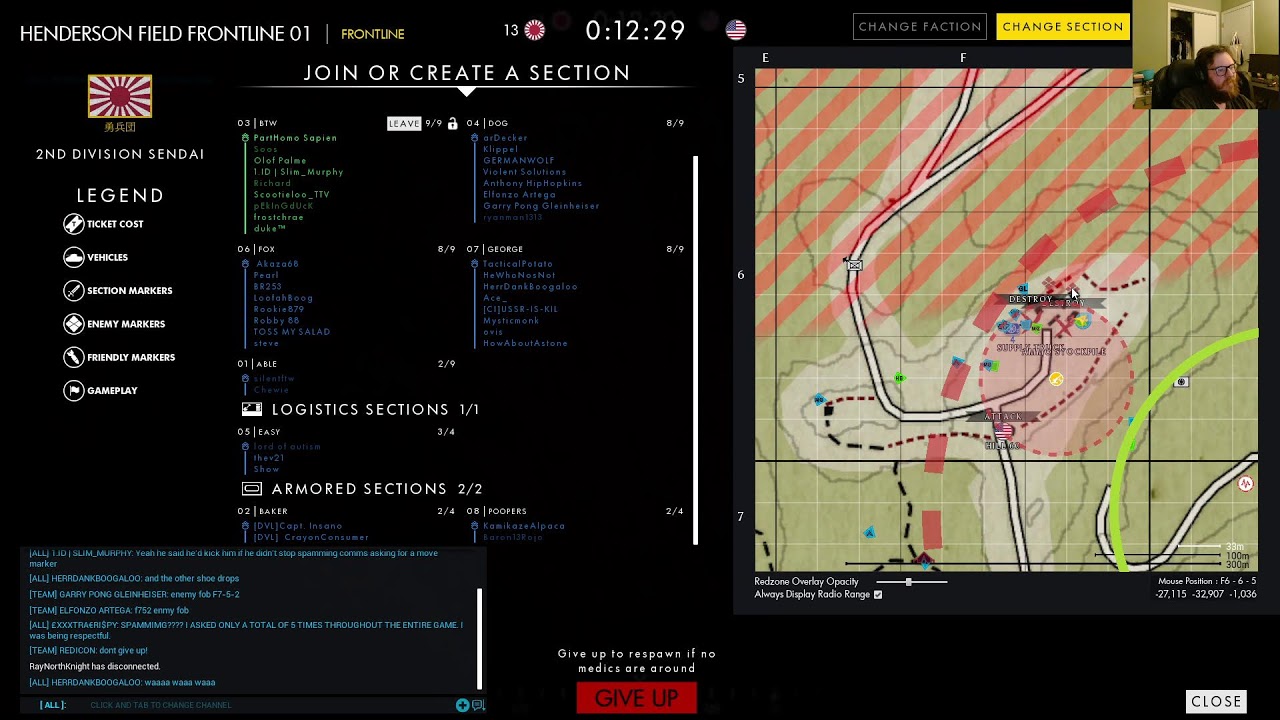Viewport: 1280px width, 720px height.
Task: Click the Japanese rising sun faction flag
Action: pyautogui.click(x=120, y=96)
